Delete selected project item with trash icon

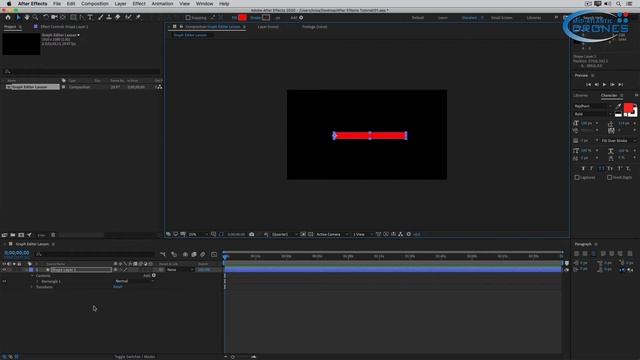53,235
